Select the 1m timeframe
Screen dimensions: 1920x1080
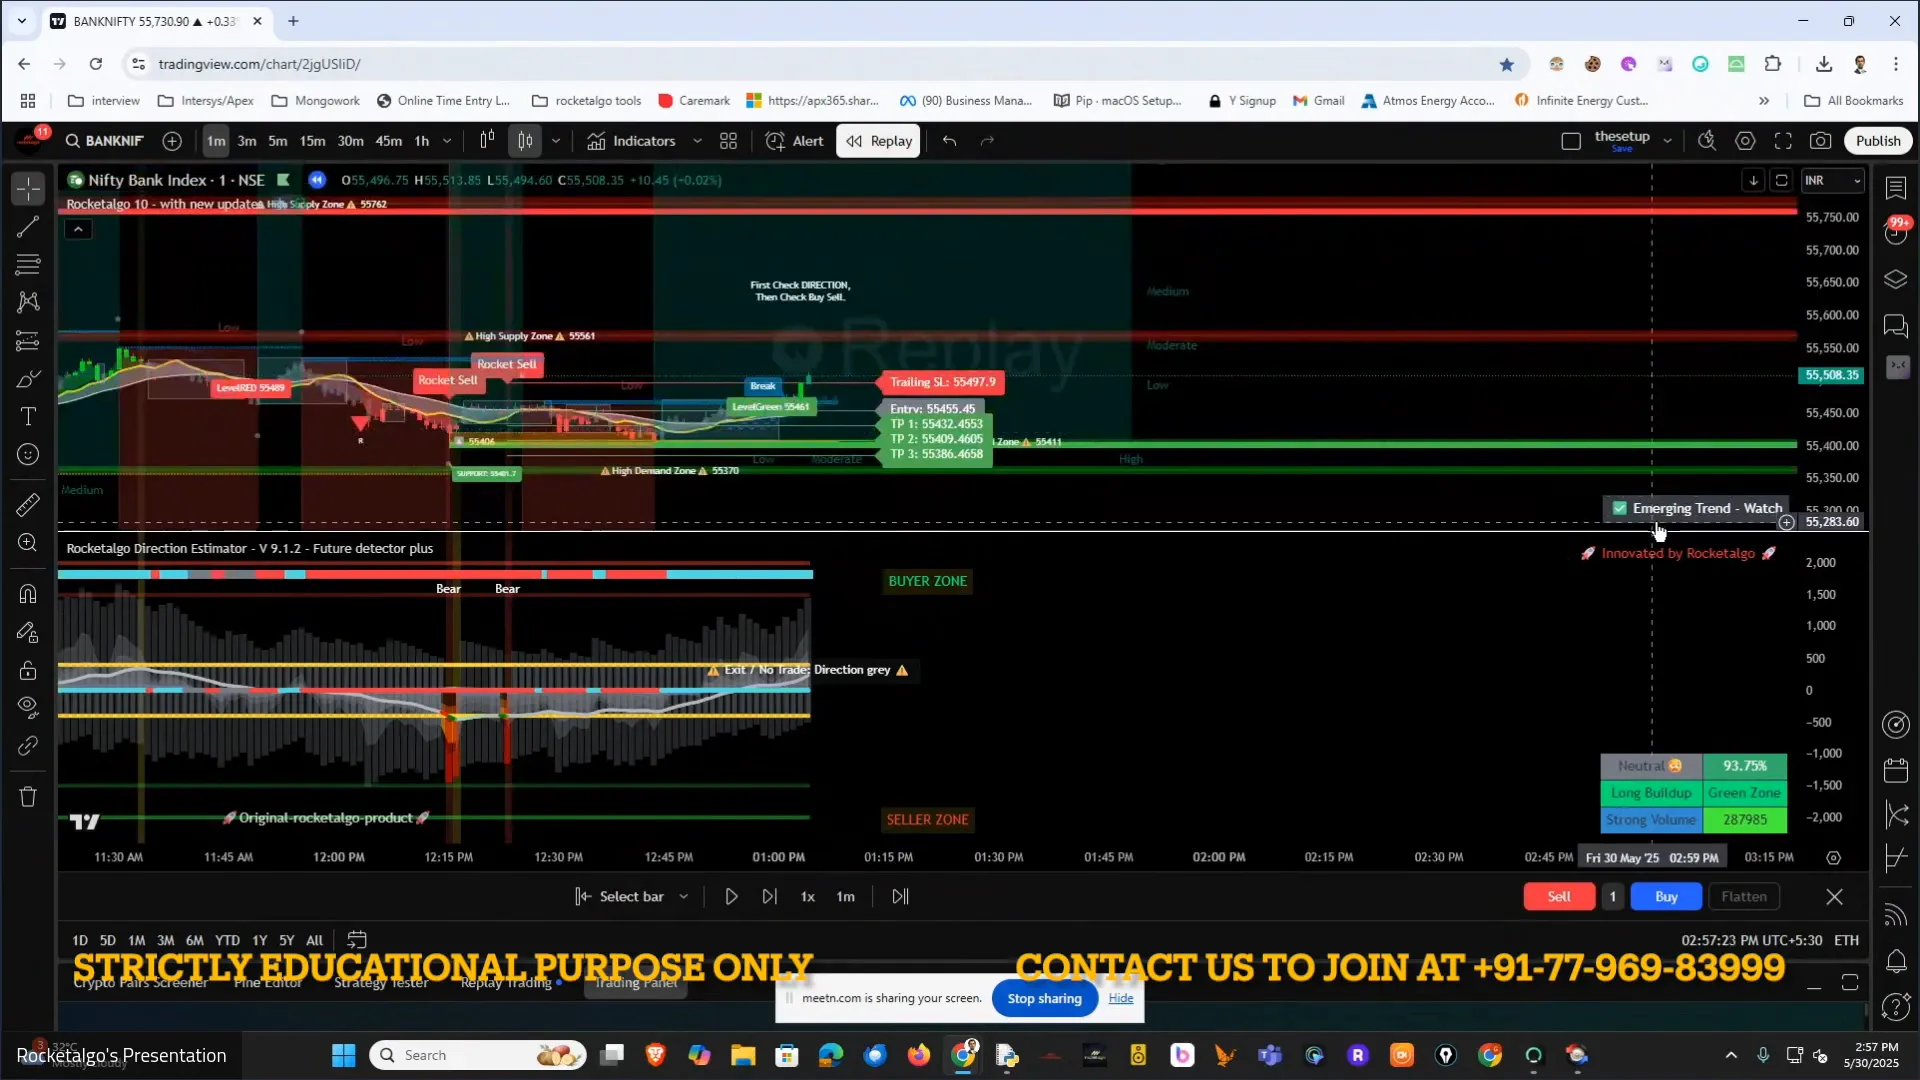pyautogui.click(x=216, y=141)
